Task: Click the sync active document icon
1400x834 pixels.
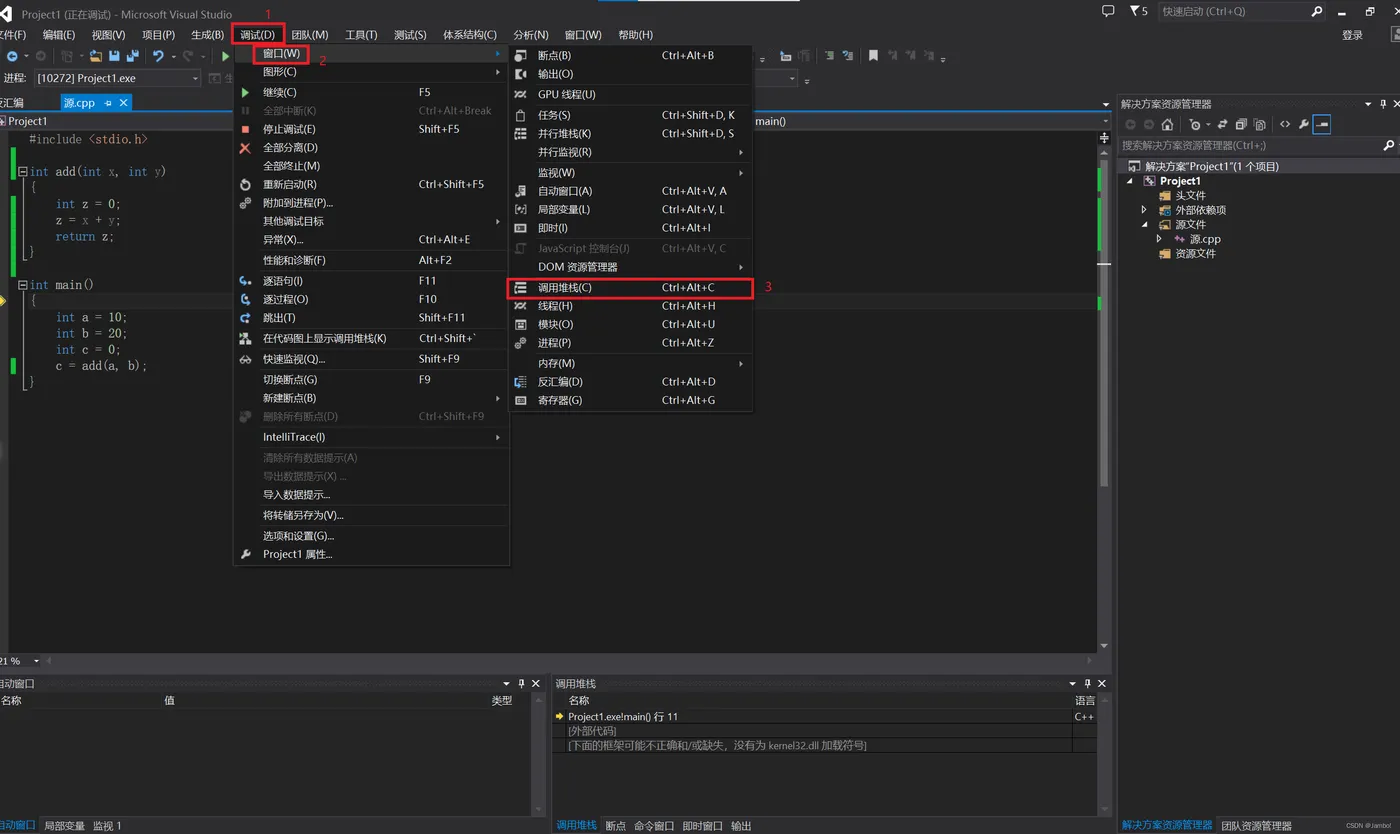Action: coord(1222,125)
